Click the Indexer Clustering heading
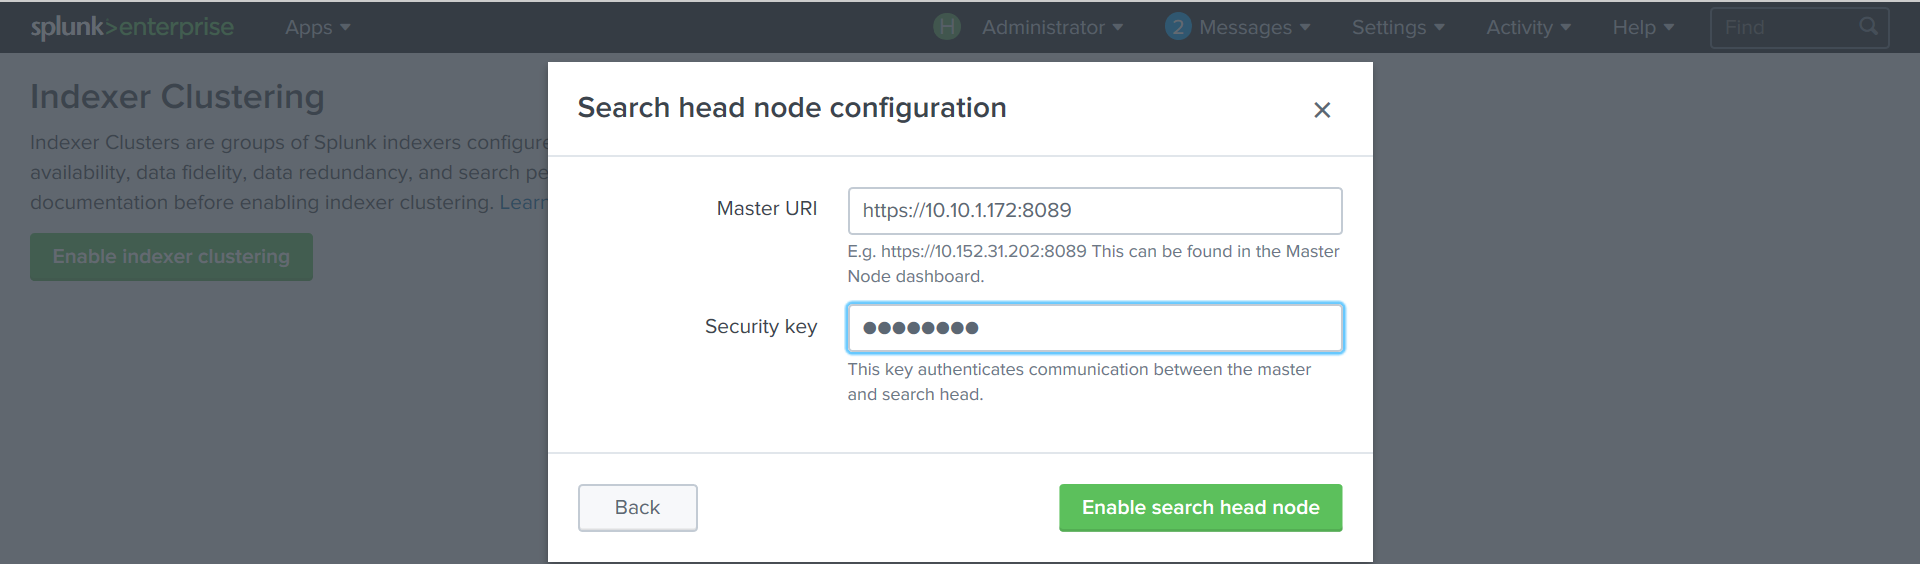The width and height of the screenshot is (1920, 564). point(177,97)
